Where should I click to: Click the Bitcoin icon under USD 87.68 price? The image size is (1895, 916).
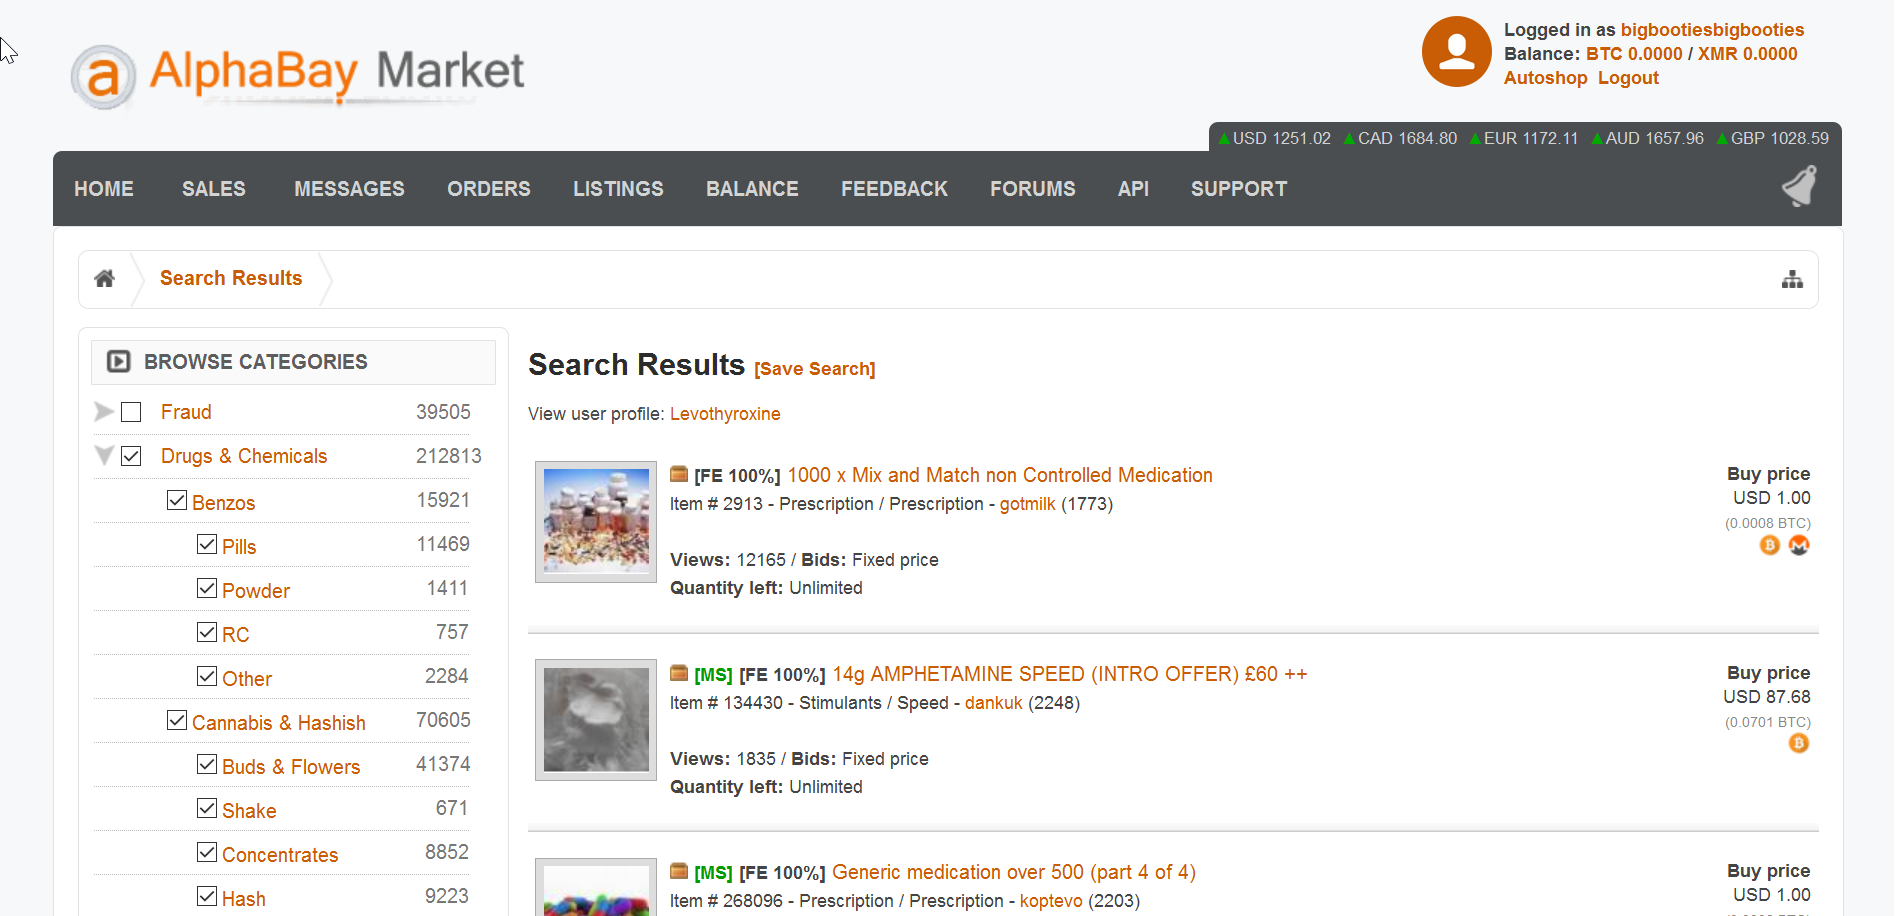(1799, 743)
